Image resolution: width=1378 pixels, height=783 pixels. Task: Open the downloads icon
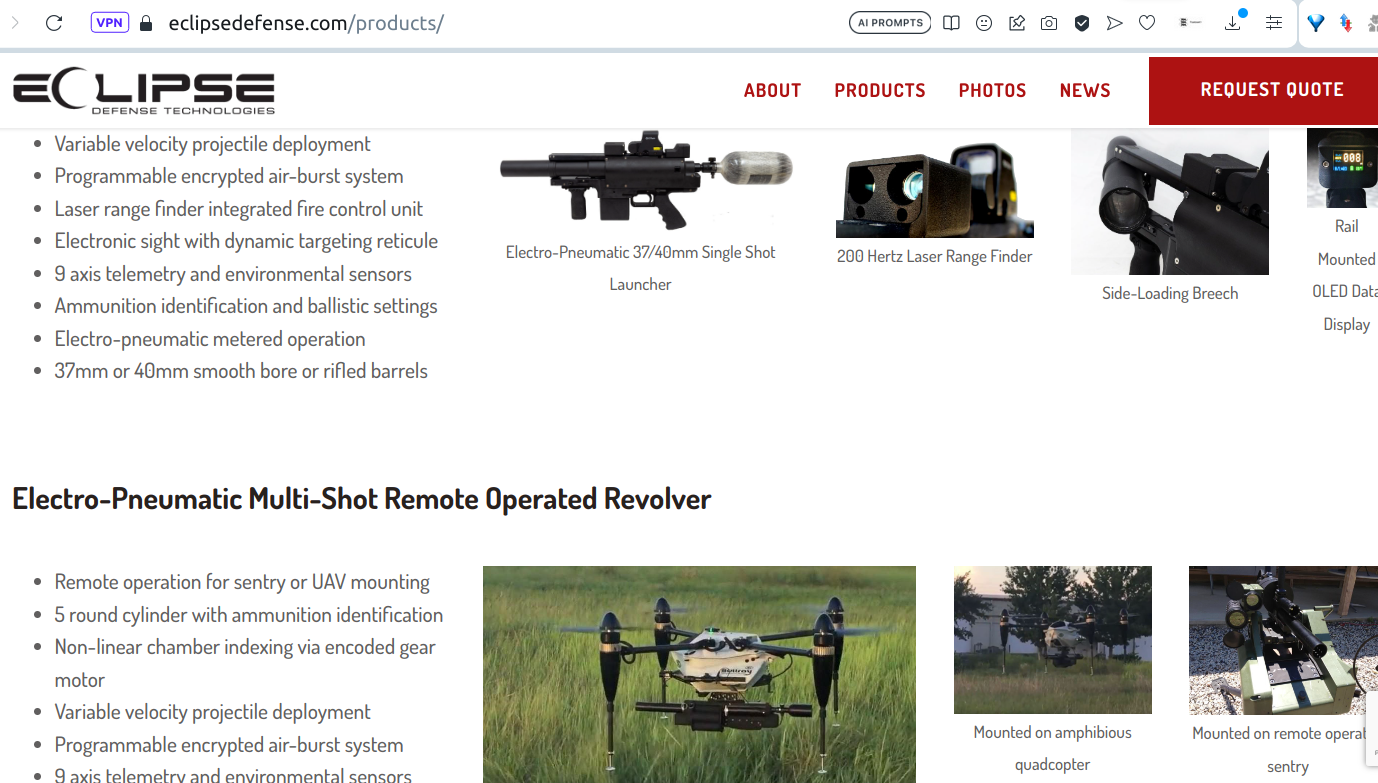(1233, 22)
